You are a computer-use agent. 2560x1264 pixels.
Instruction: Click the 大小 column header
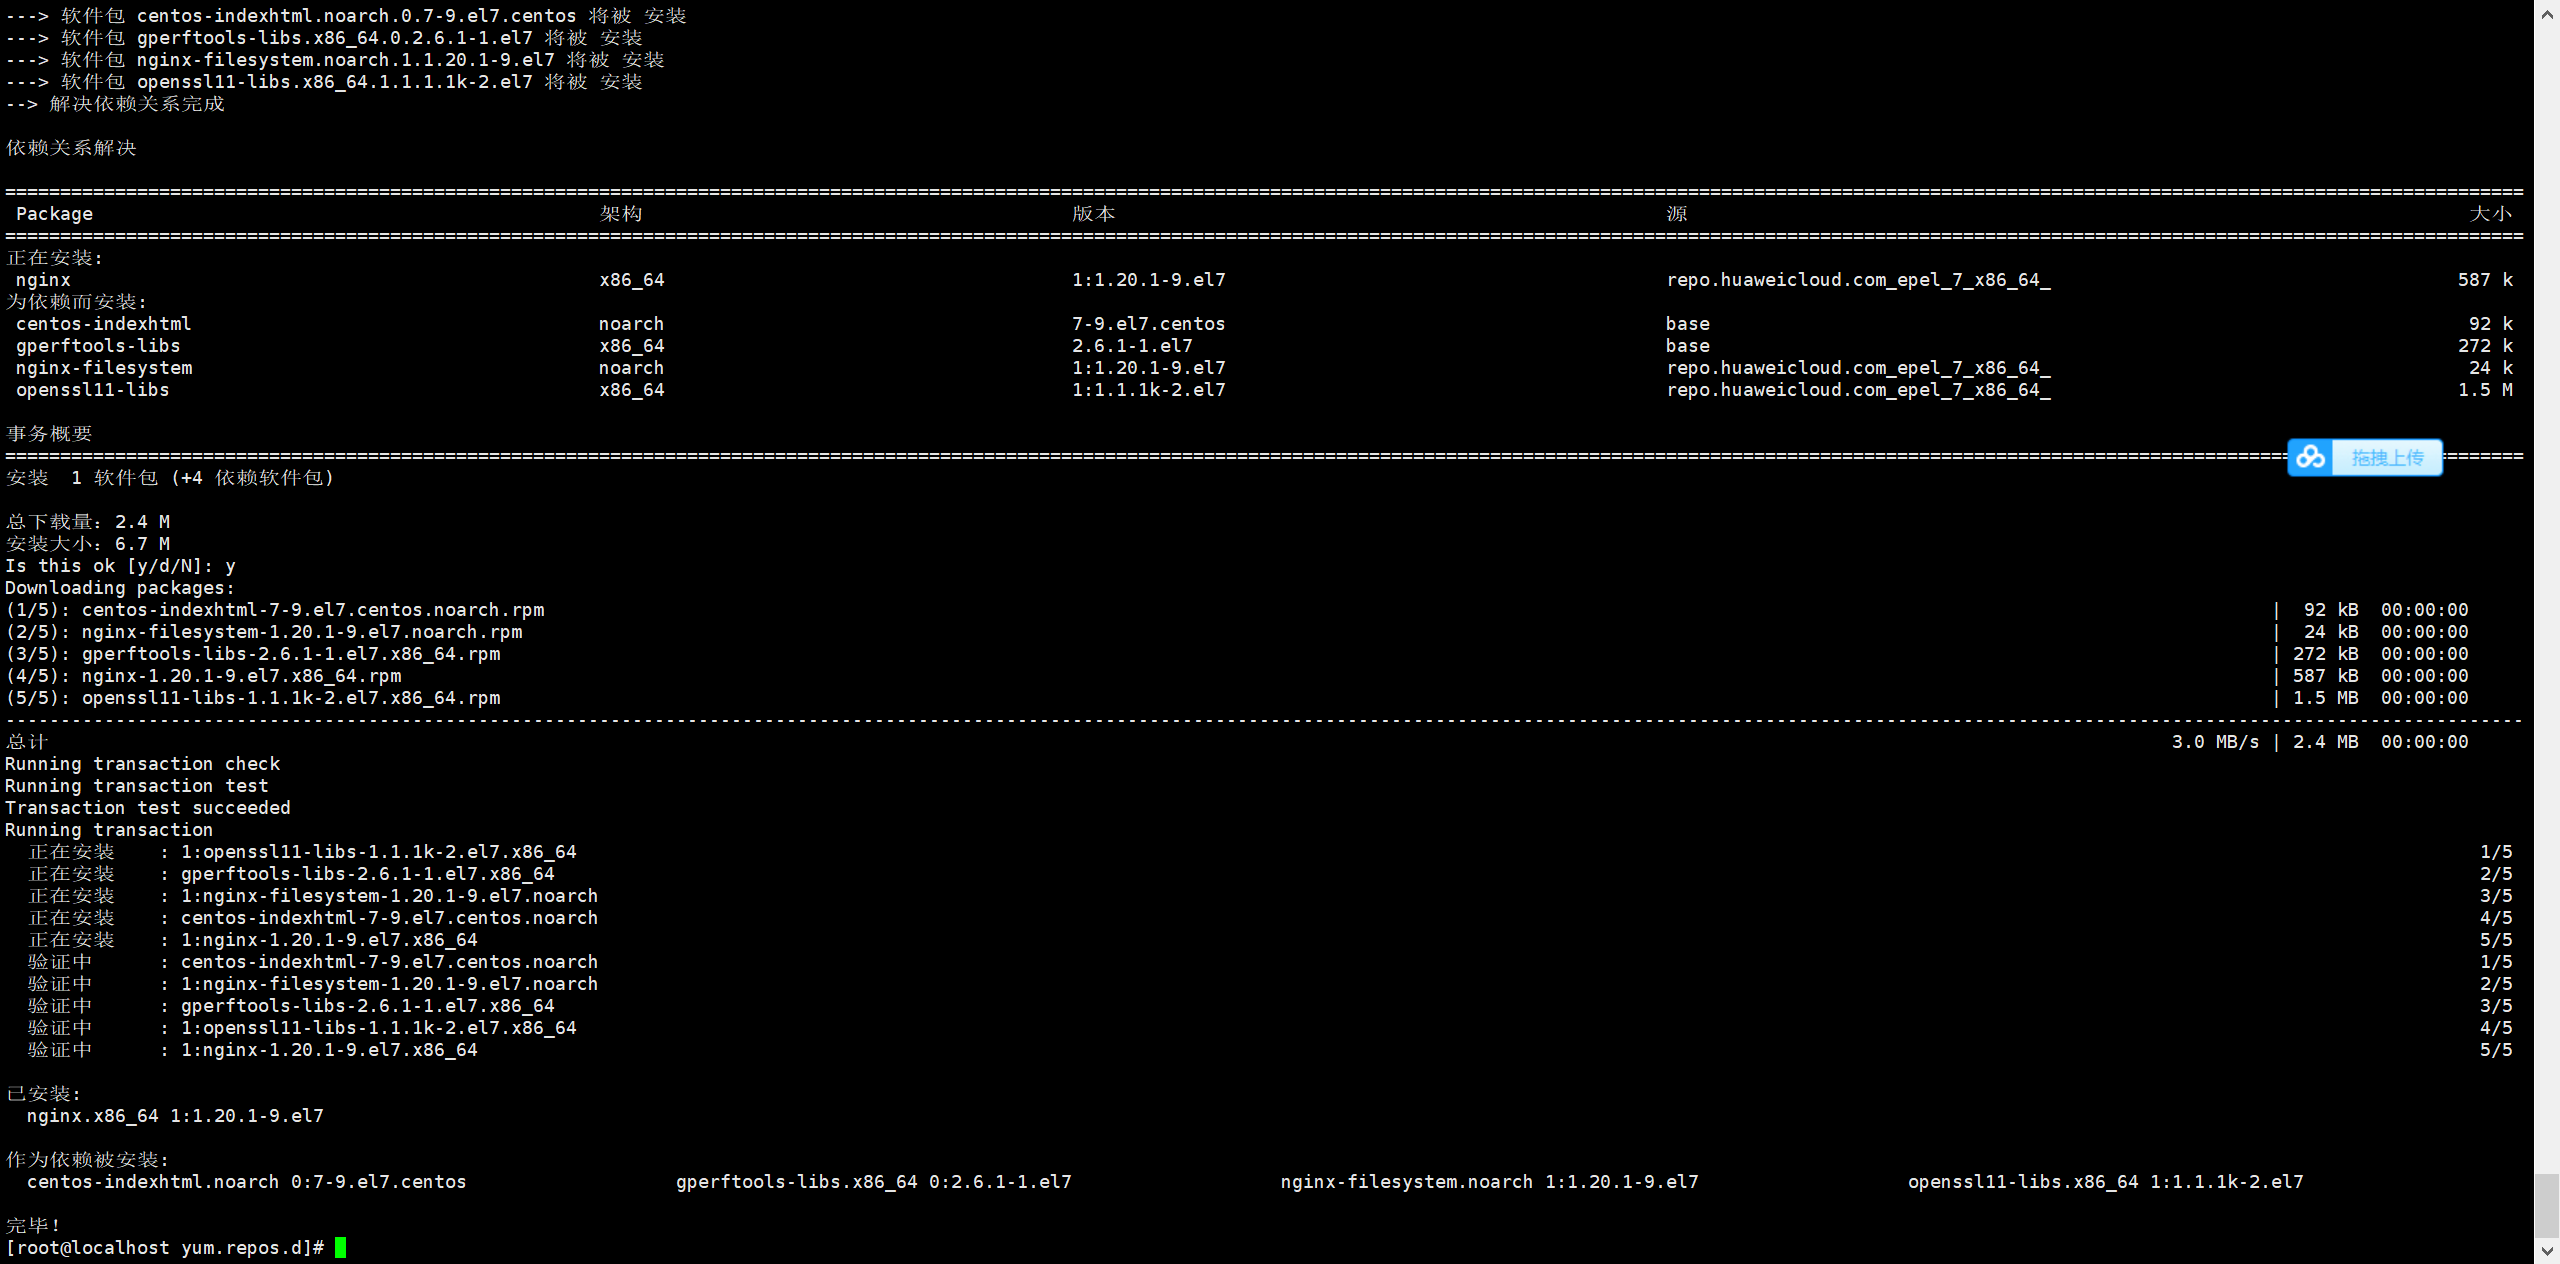coord(2490,214)
